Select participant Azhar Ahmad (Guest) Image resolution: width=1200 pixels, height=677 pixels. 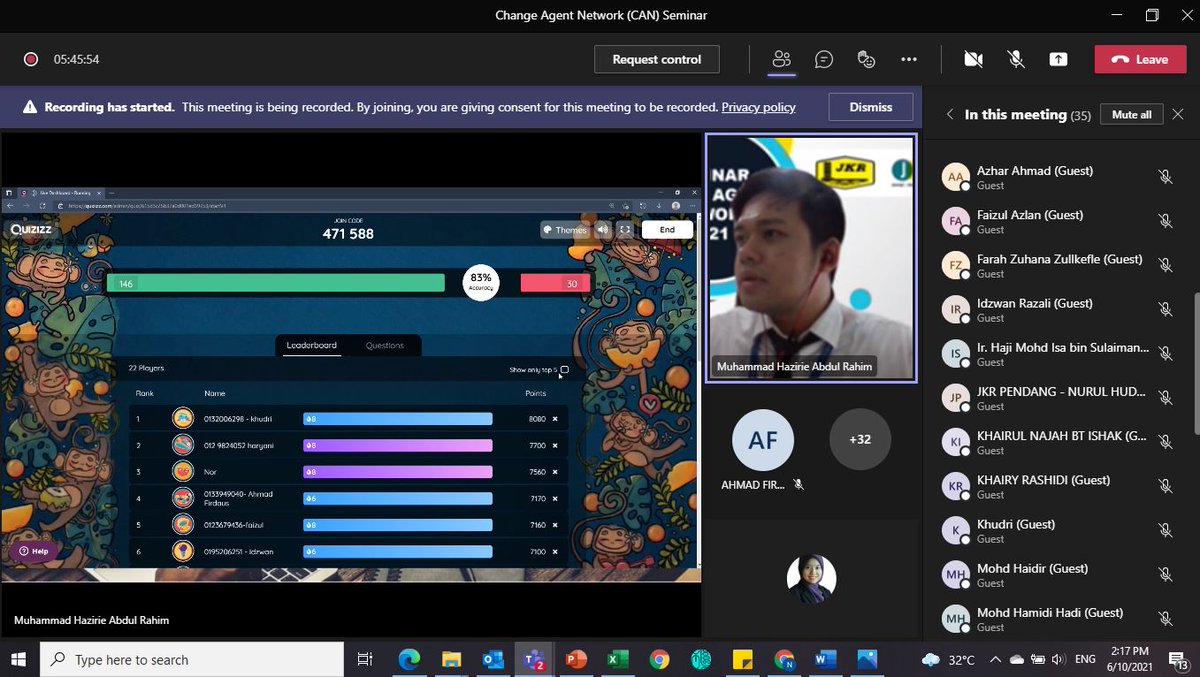coord(1060,177)
